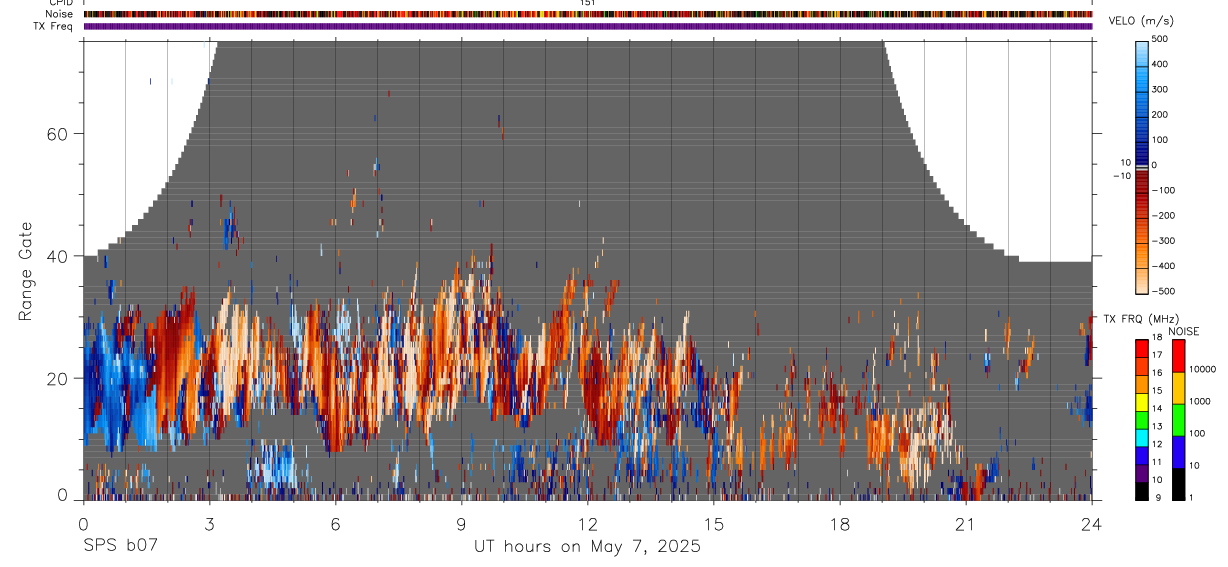Click the 12 hour tick on UT axis
This screenshot has width=1228, height=567.
pos(587,524)
